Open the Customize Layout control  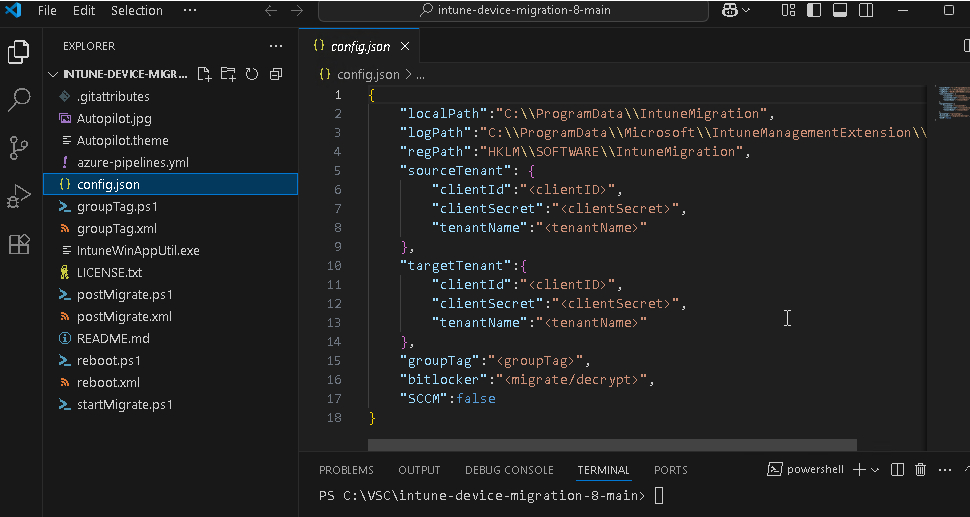(x=788, y=10)
